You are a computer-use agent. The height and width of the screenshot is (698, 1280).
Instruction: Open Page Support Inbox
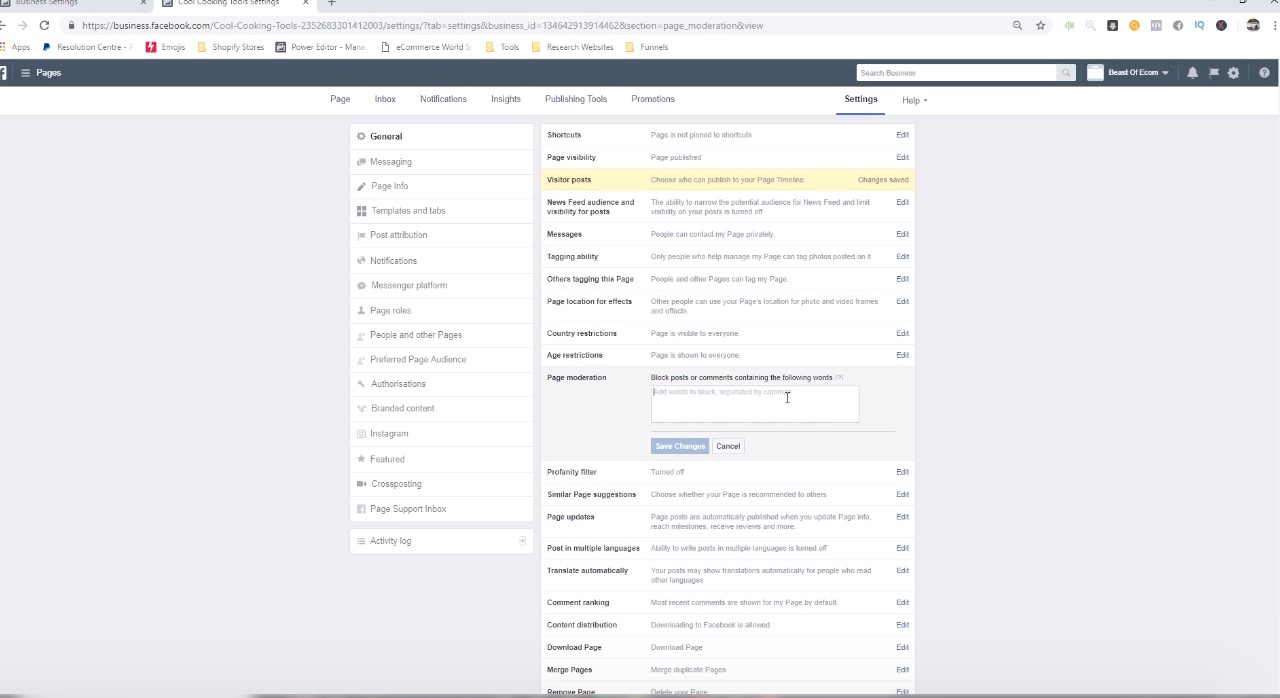[x=441, y=509]
